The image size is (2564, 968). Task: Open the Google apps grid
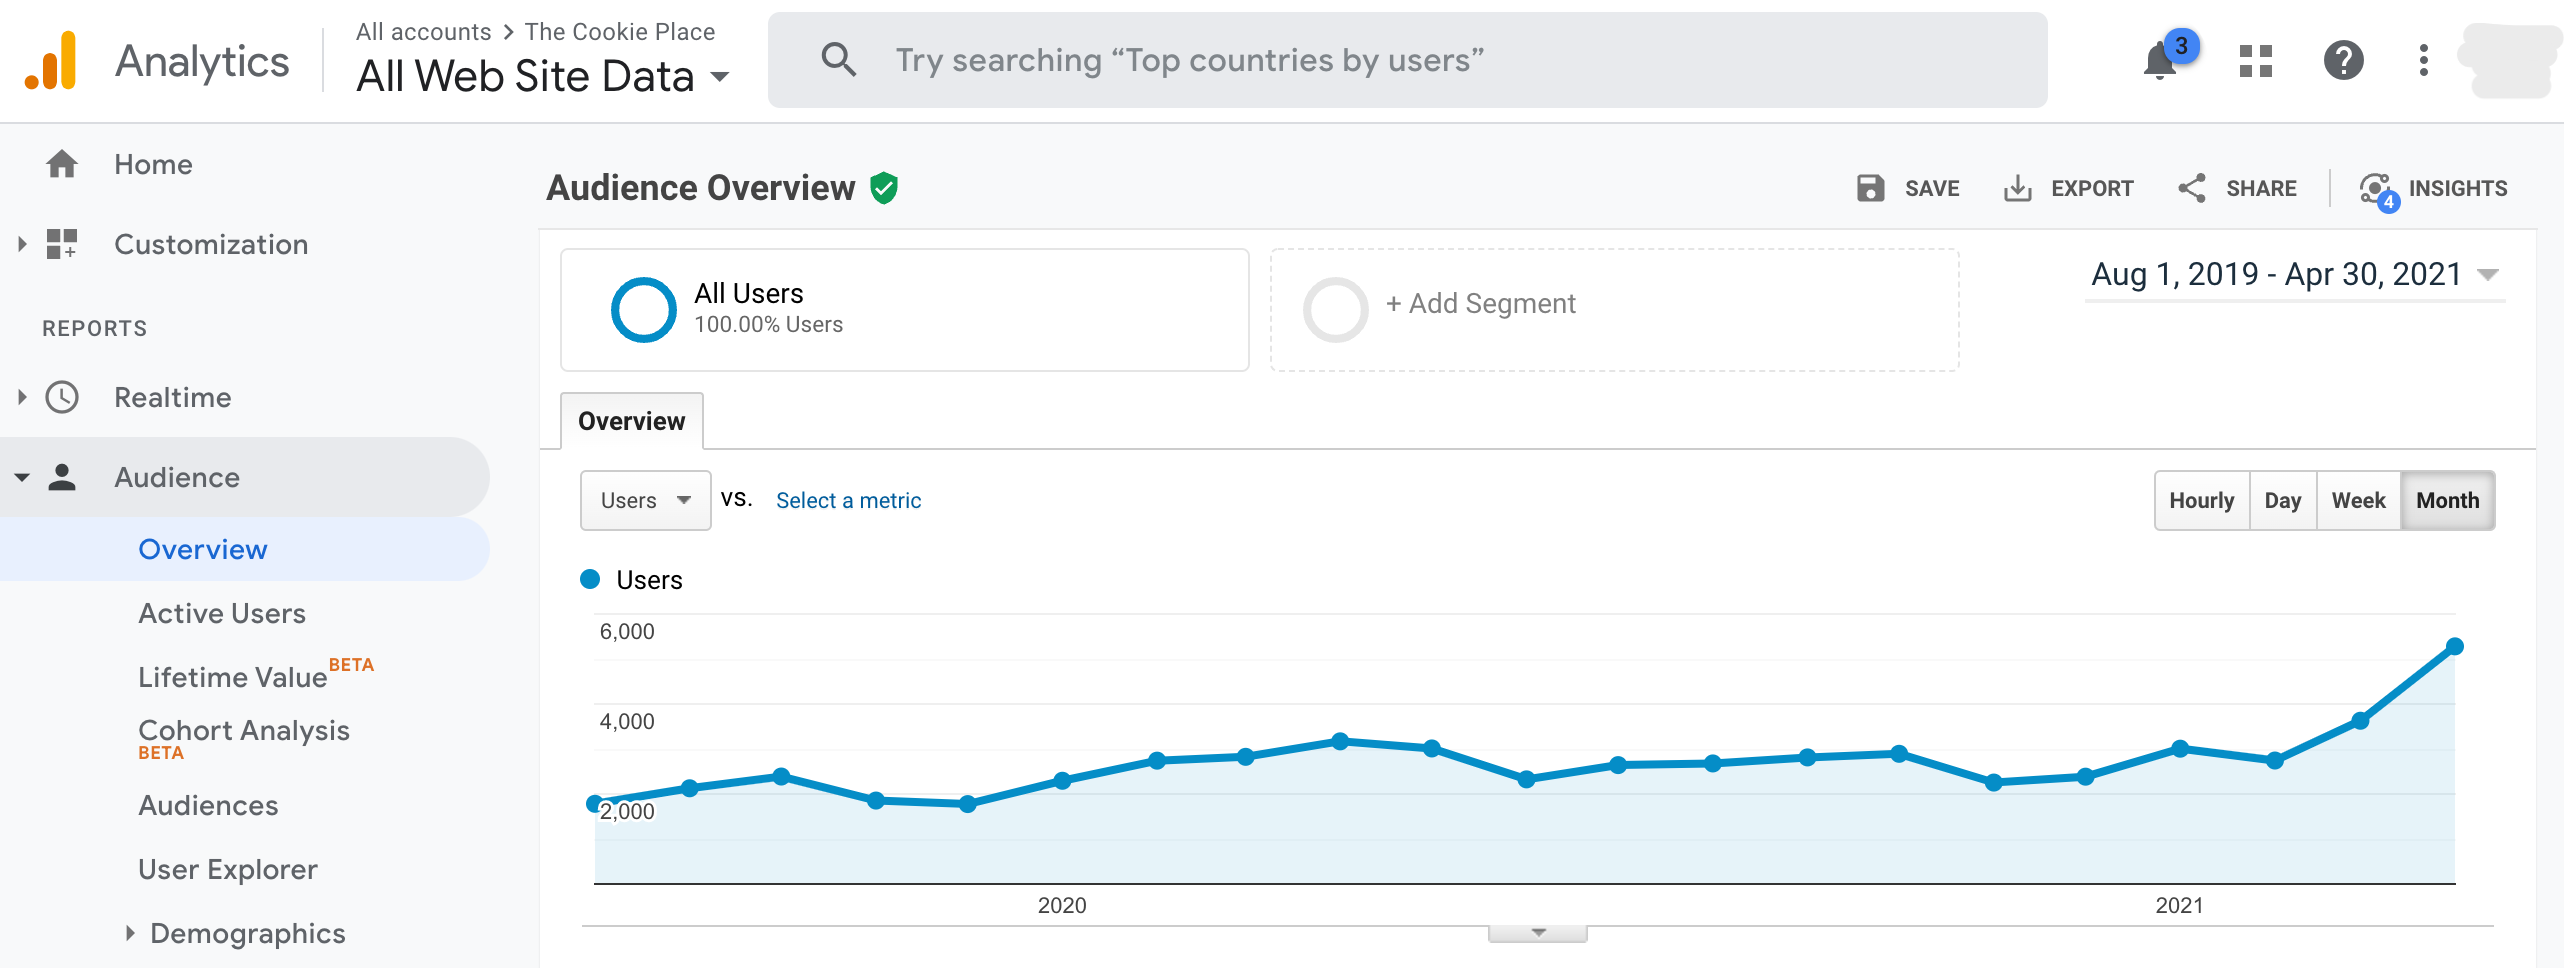tap(2255, 61)
